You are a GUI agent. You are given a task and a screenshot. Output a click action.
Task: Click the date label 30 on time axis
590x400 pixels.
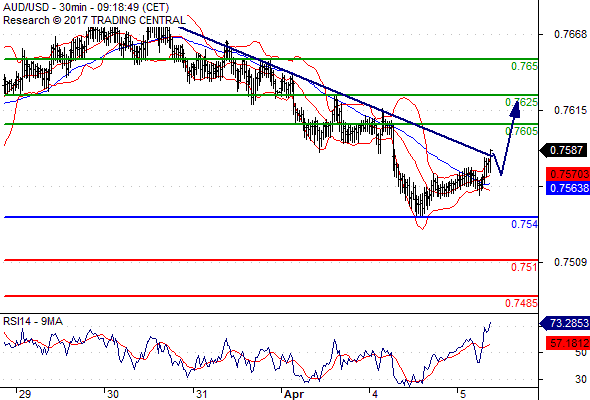[x=113, y=394]
